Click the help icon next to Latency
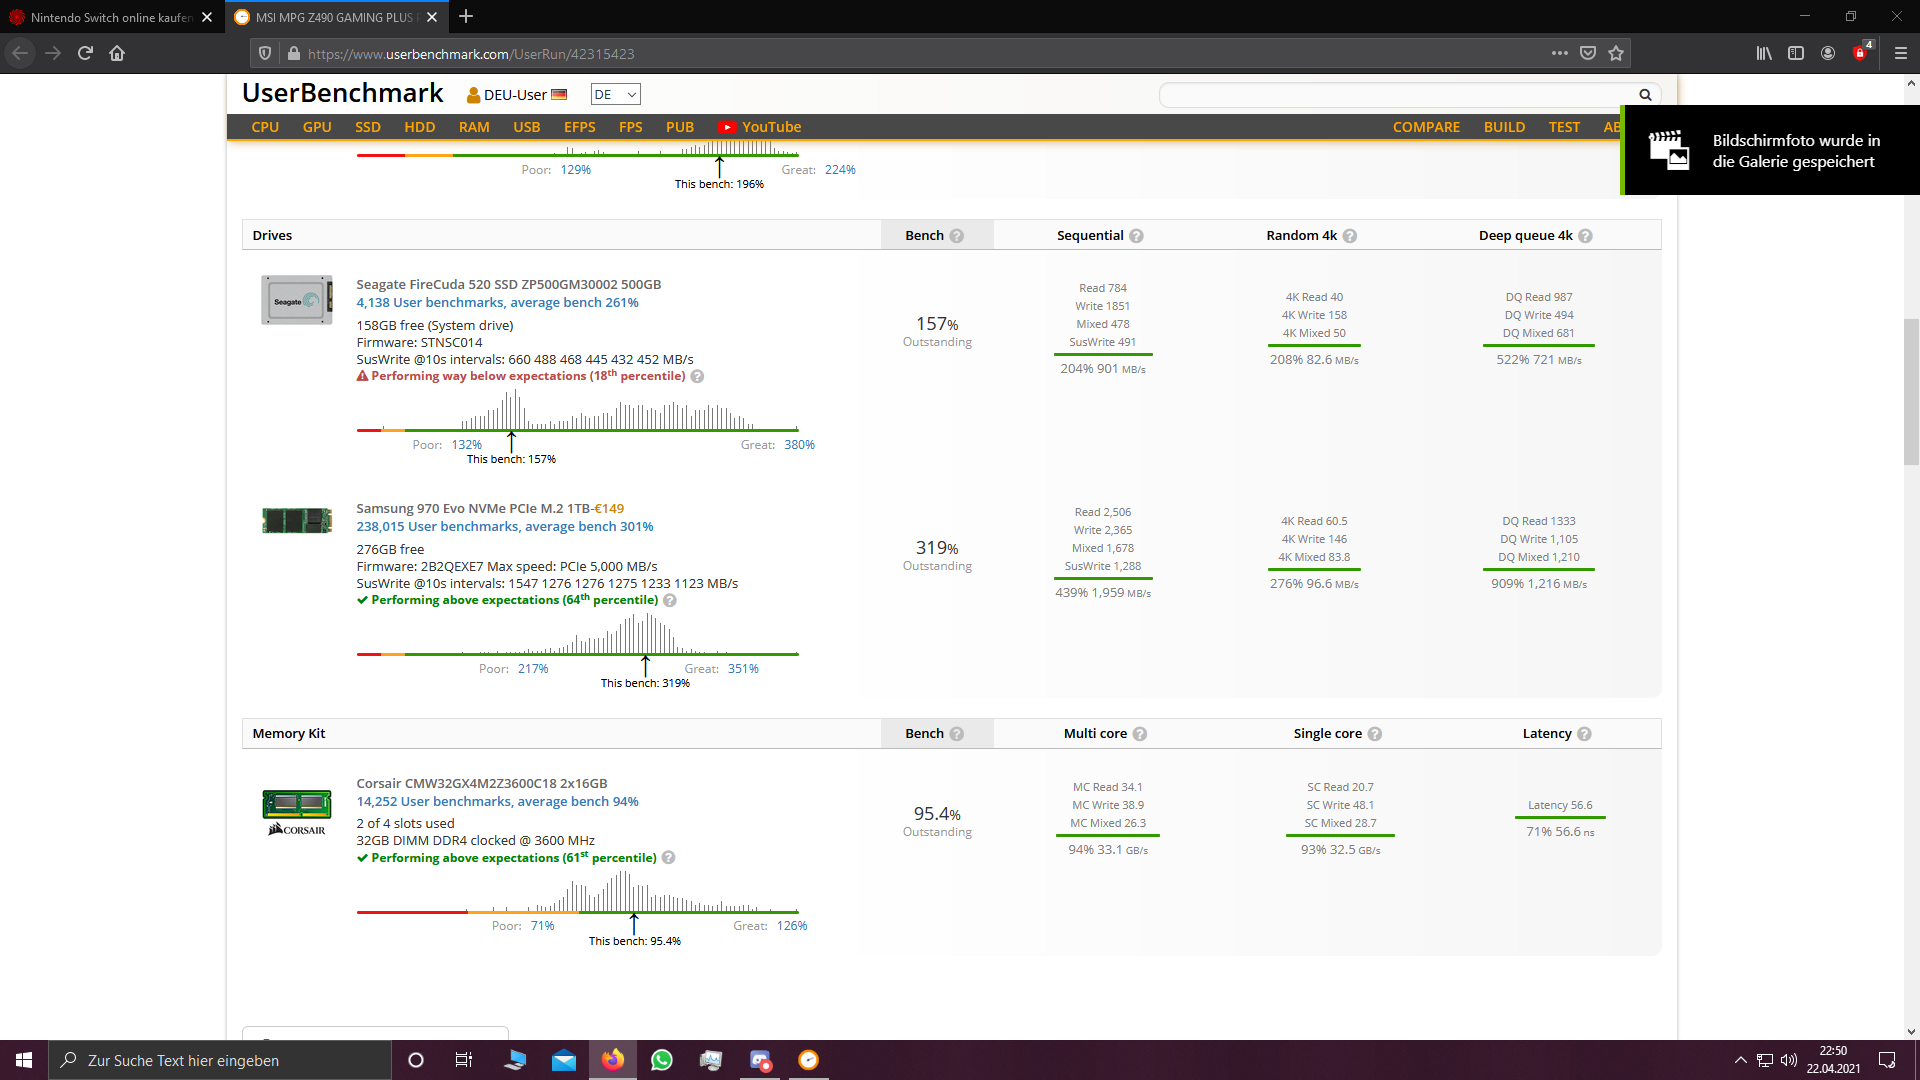 [1584, 734]
